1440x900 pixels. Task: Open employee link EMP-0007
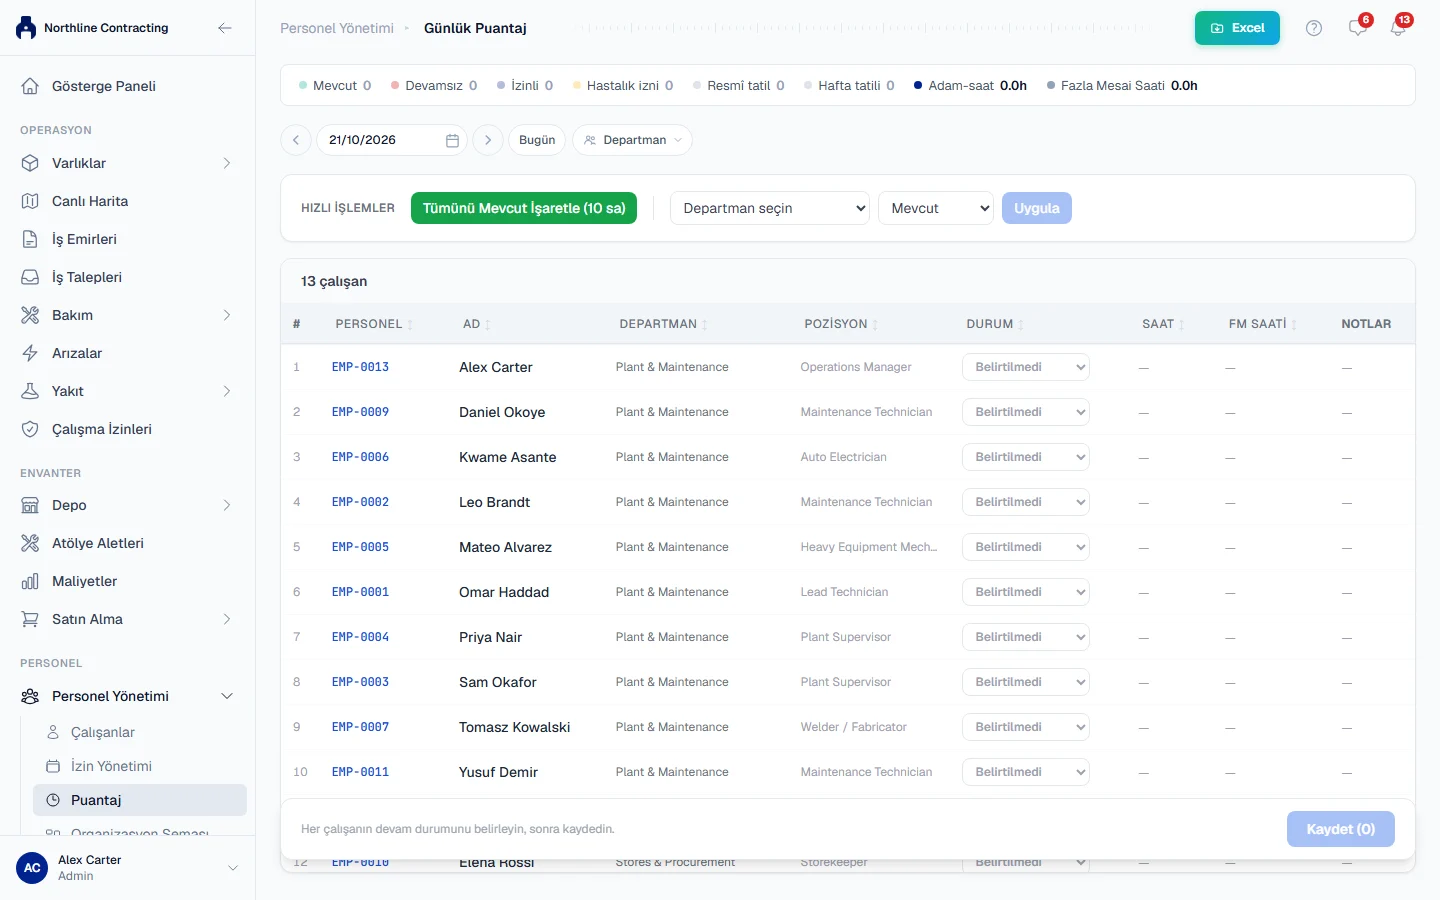(x=360, y=727)
